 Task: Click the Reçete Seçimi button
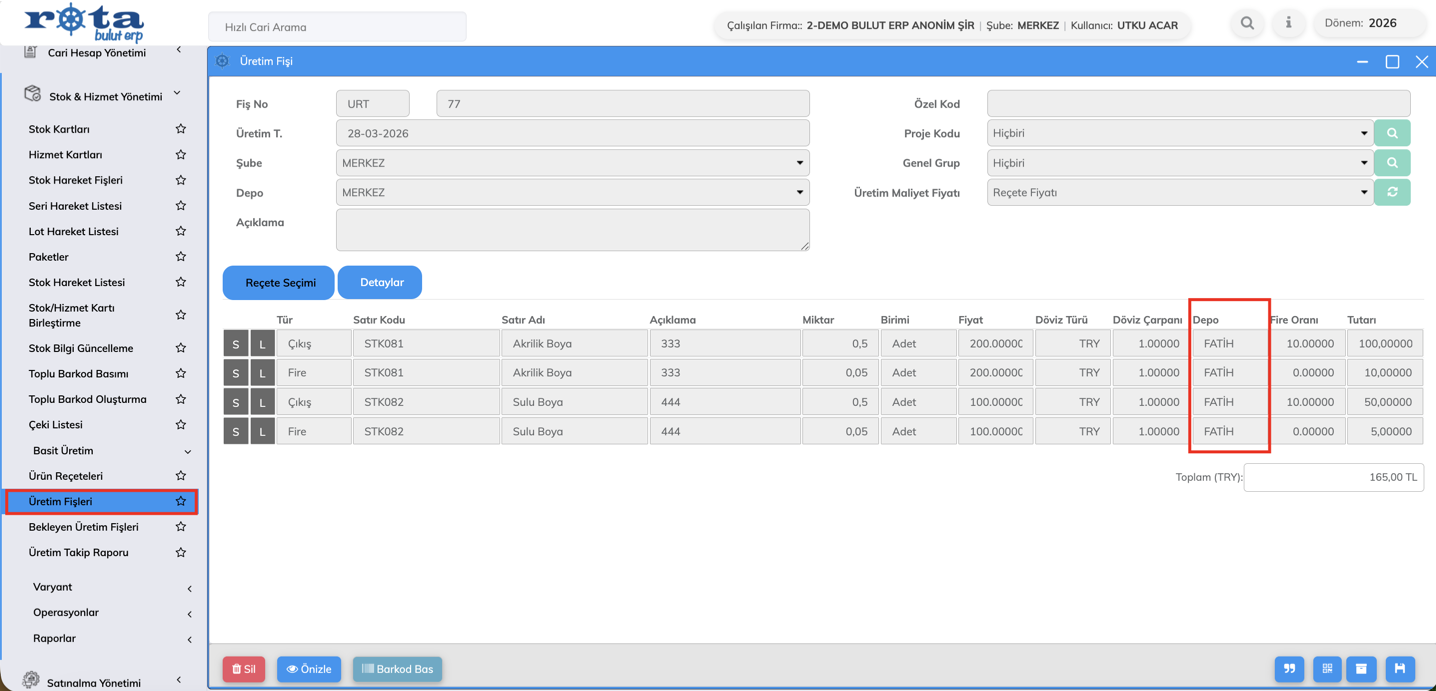[x=280, y=283]
